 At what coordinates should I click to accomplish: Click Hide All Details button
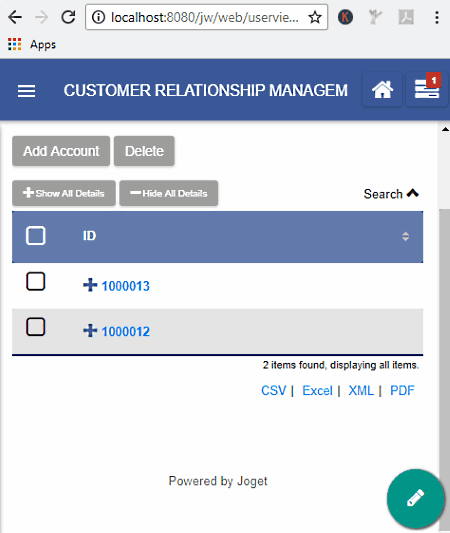(169, 193)
